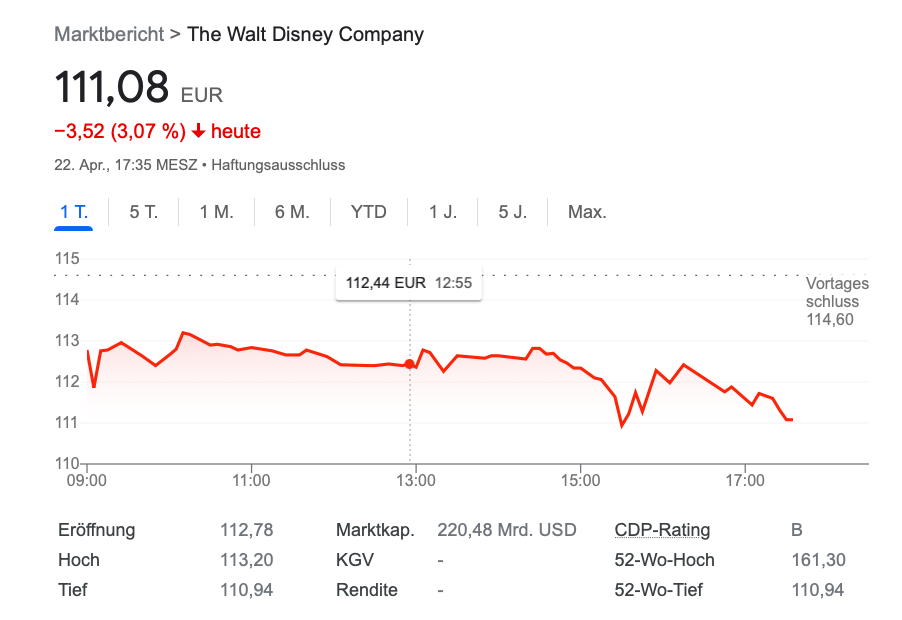Click the Vortagesschluss 114,60 label
902x620 pixels.
[x=837, y=302]
